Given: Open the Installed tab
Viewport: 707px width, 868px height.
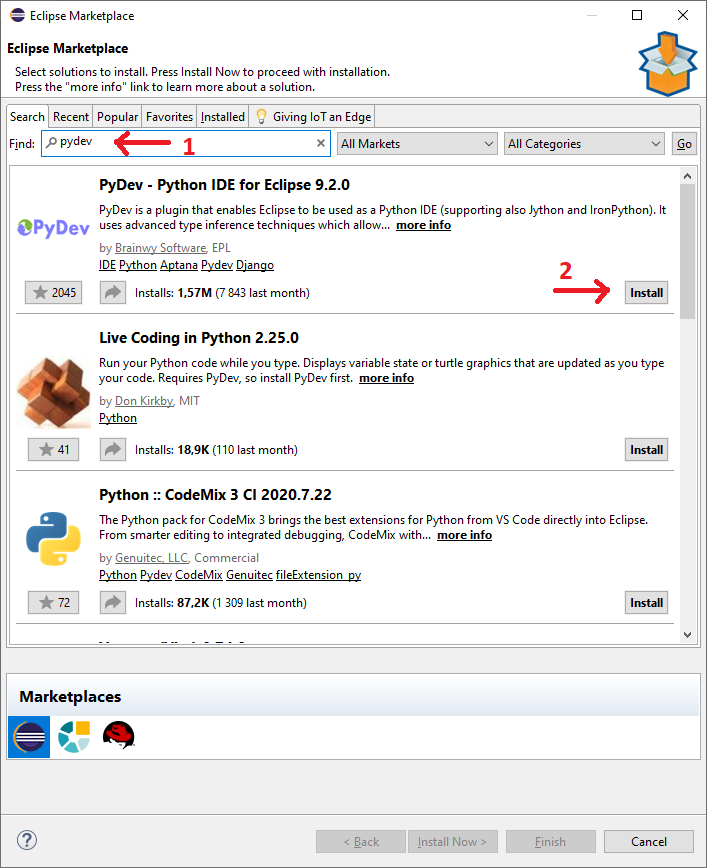Looking at the screenshot, I should click(222, 117).
